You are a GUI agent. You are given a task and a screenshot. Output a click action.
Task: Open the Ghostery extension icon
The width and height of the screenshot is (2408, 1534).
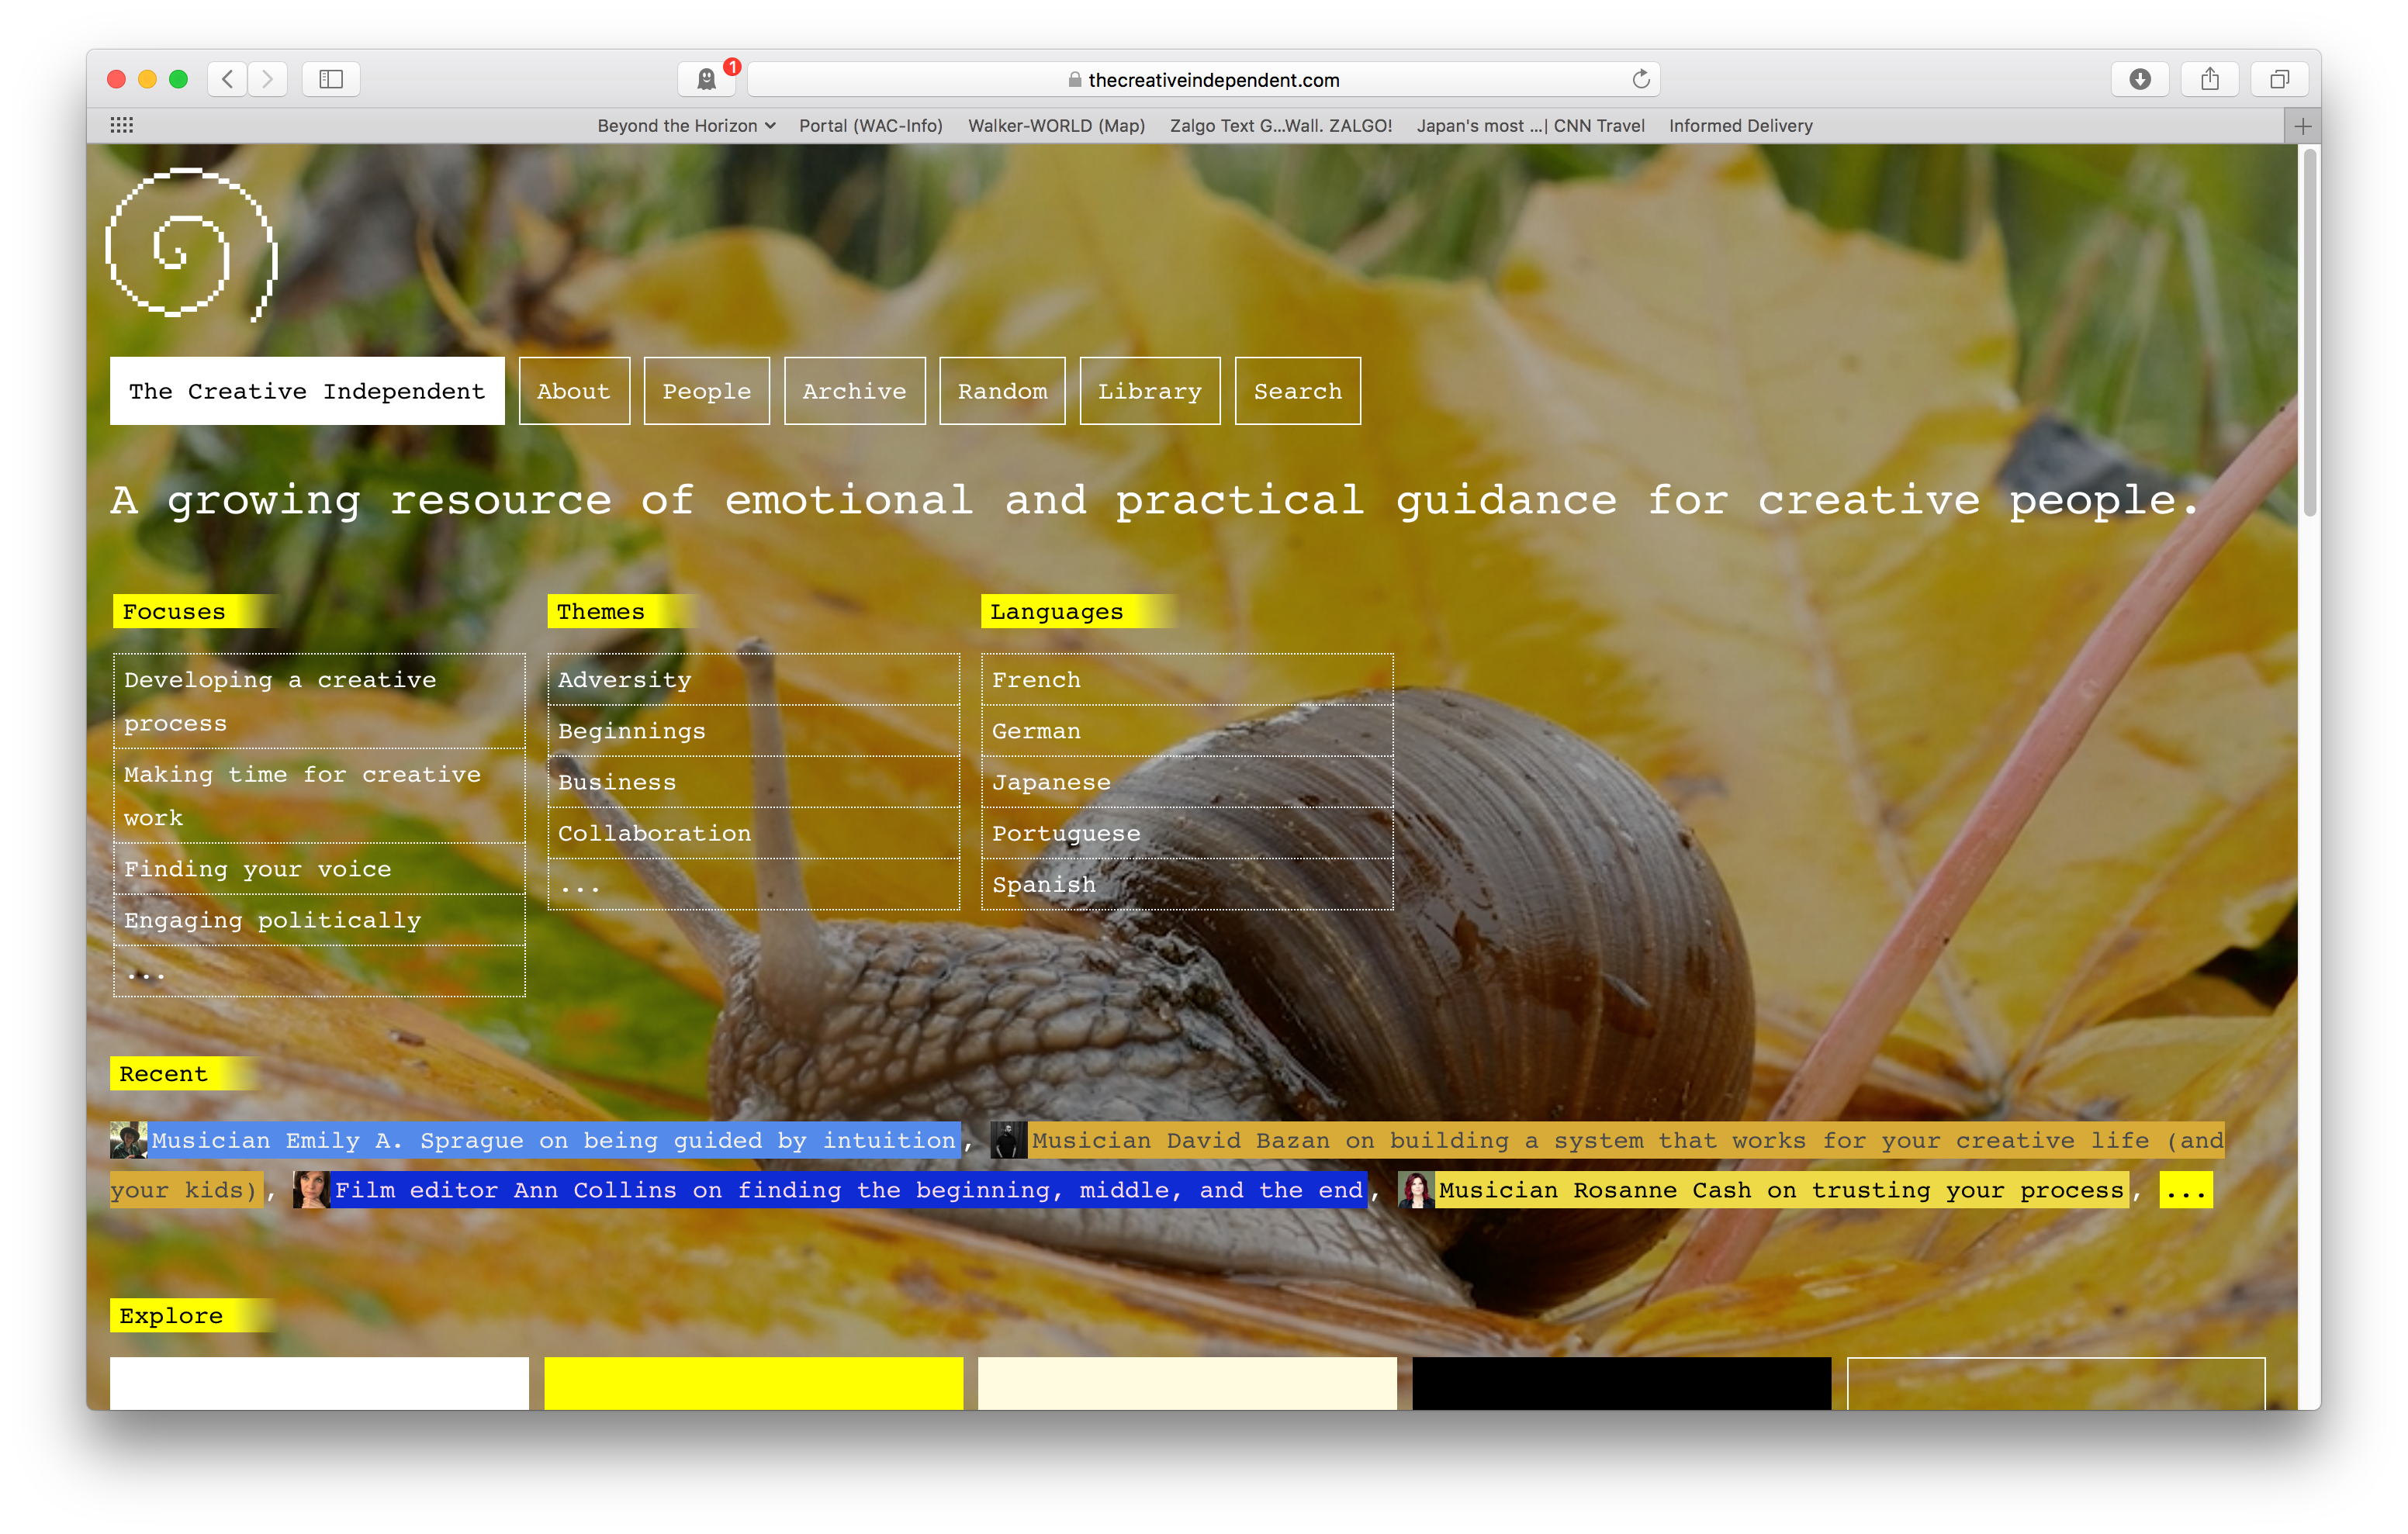tap(706, 79)
